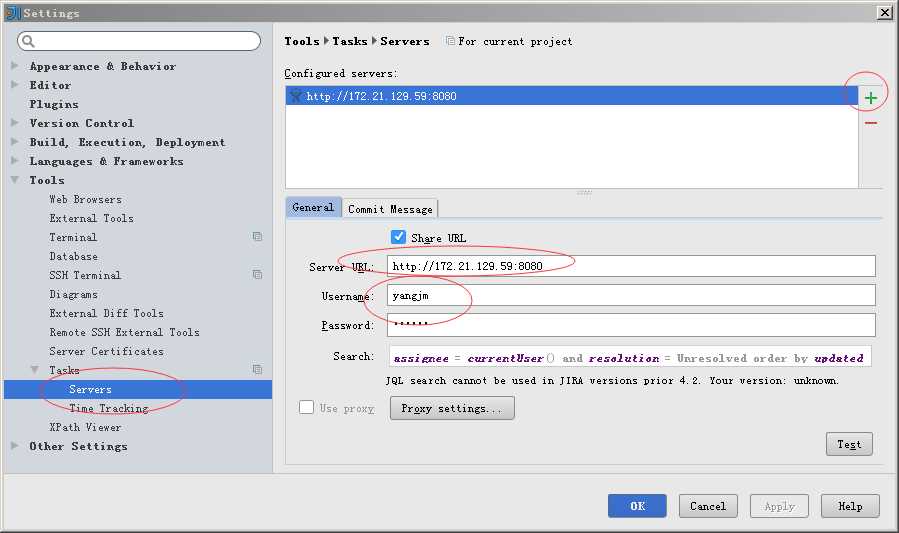Expand Version Control settings
Screen dimensions: 899x533
click(15, 123)
